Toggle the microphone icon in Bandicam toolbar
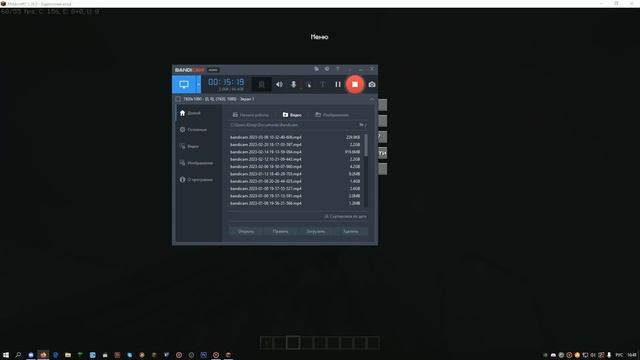Screen dimensions: 640x360 293,84
